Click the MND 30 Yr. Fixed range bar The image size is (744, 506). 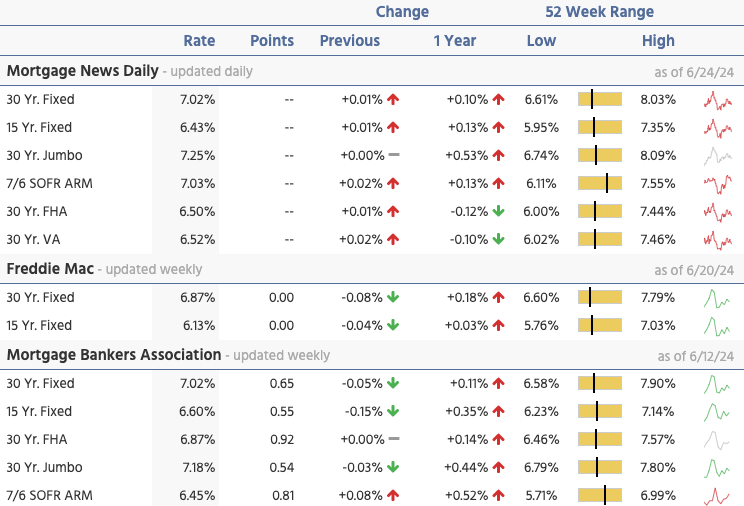pyautogui.click(x=600, y=100)
